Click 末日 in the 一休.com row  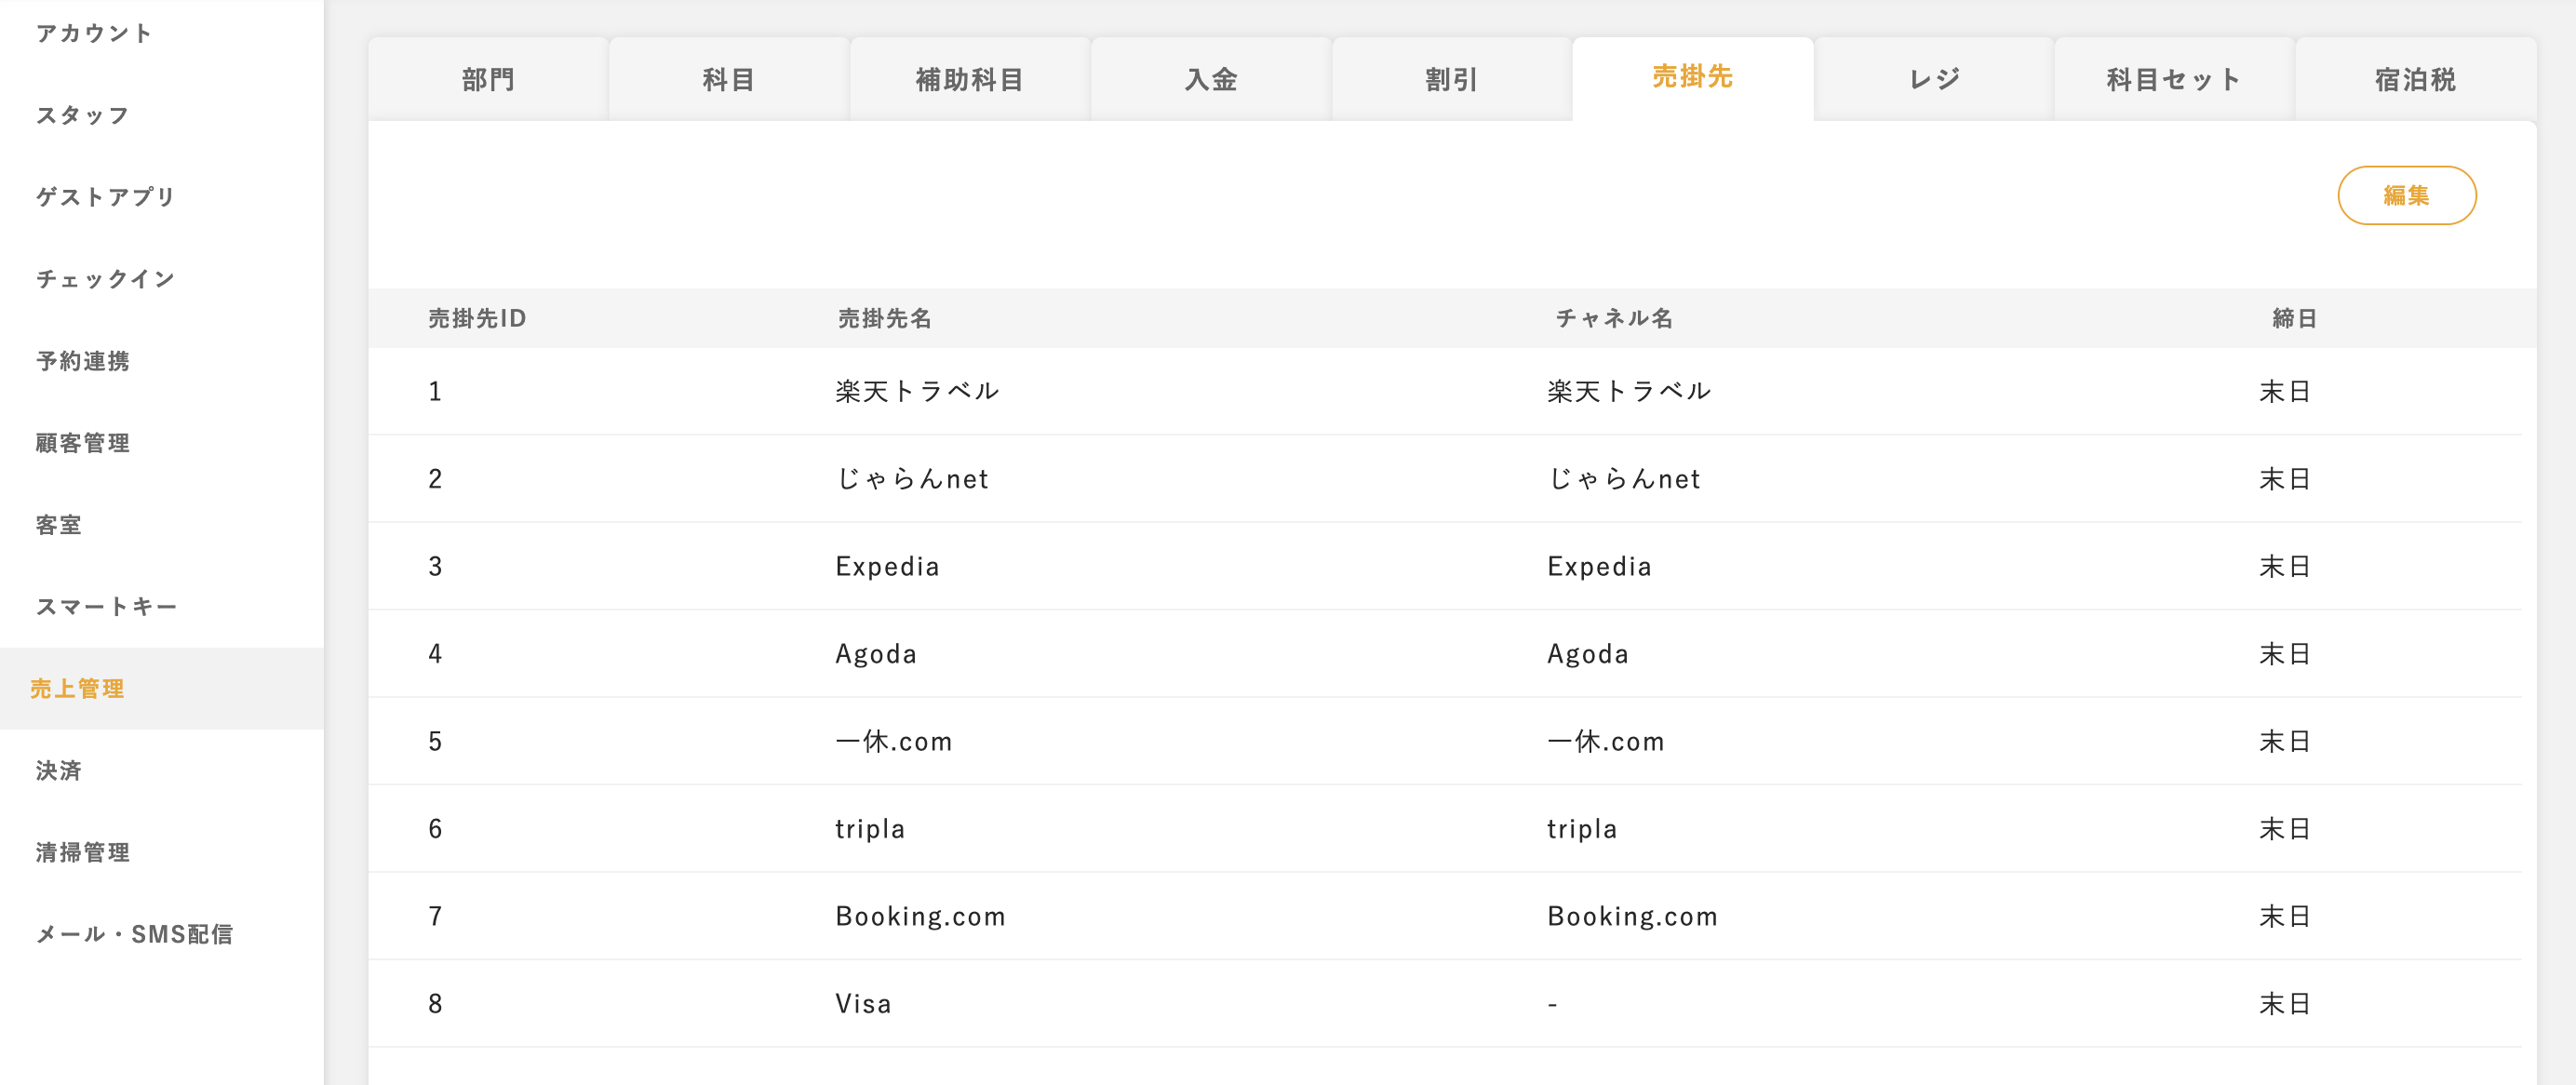click(x=2285, y=742)
